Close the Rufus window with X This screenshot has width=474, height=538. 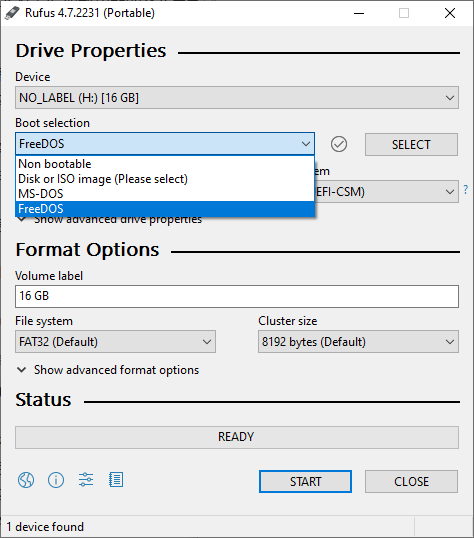[450, 13]
